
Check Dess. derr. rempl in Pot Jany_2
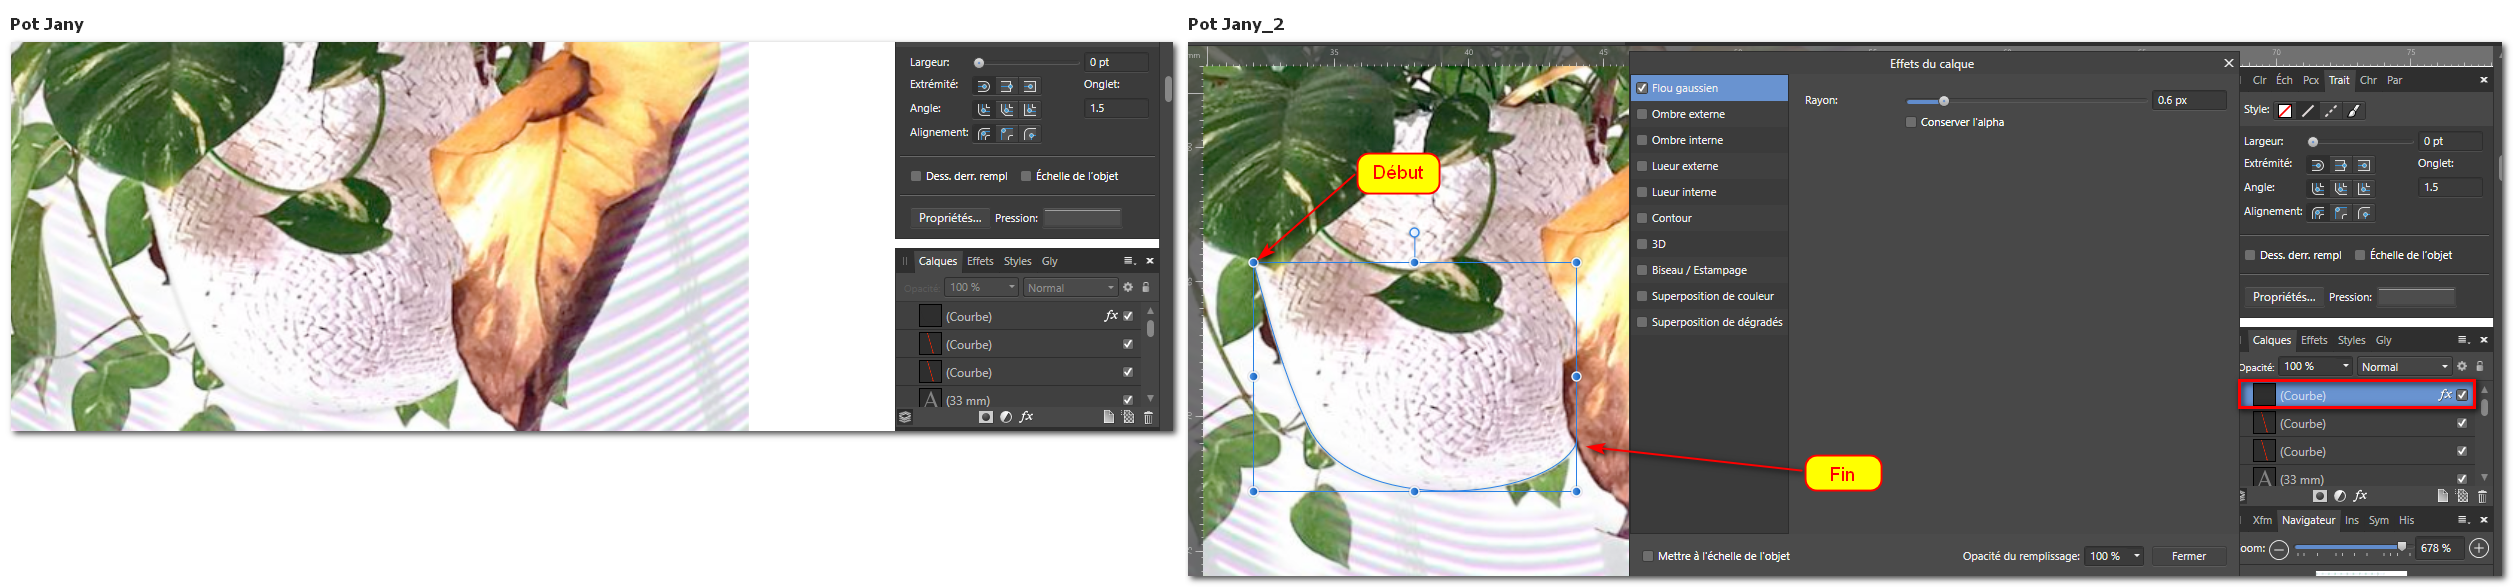[x=2250, y=255]
